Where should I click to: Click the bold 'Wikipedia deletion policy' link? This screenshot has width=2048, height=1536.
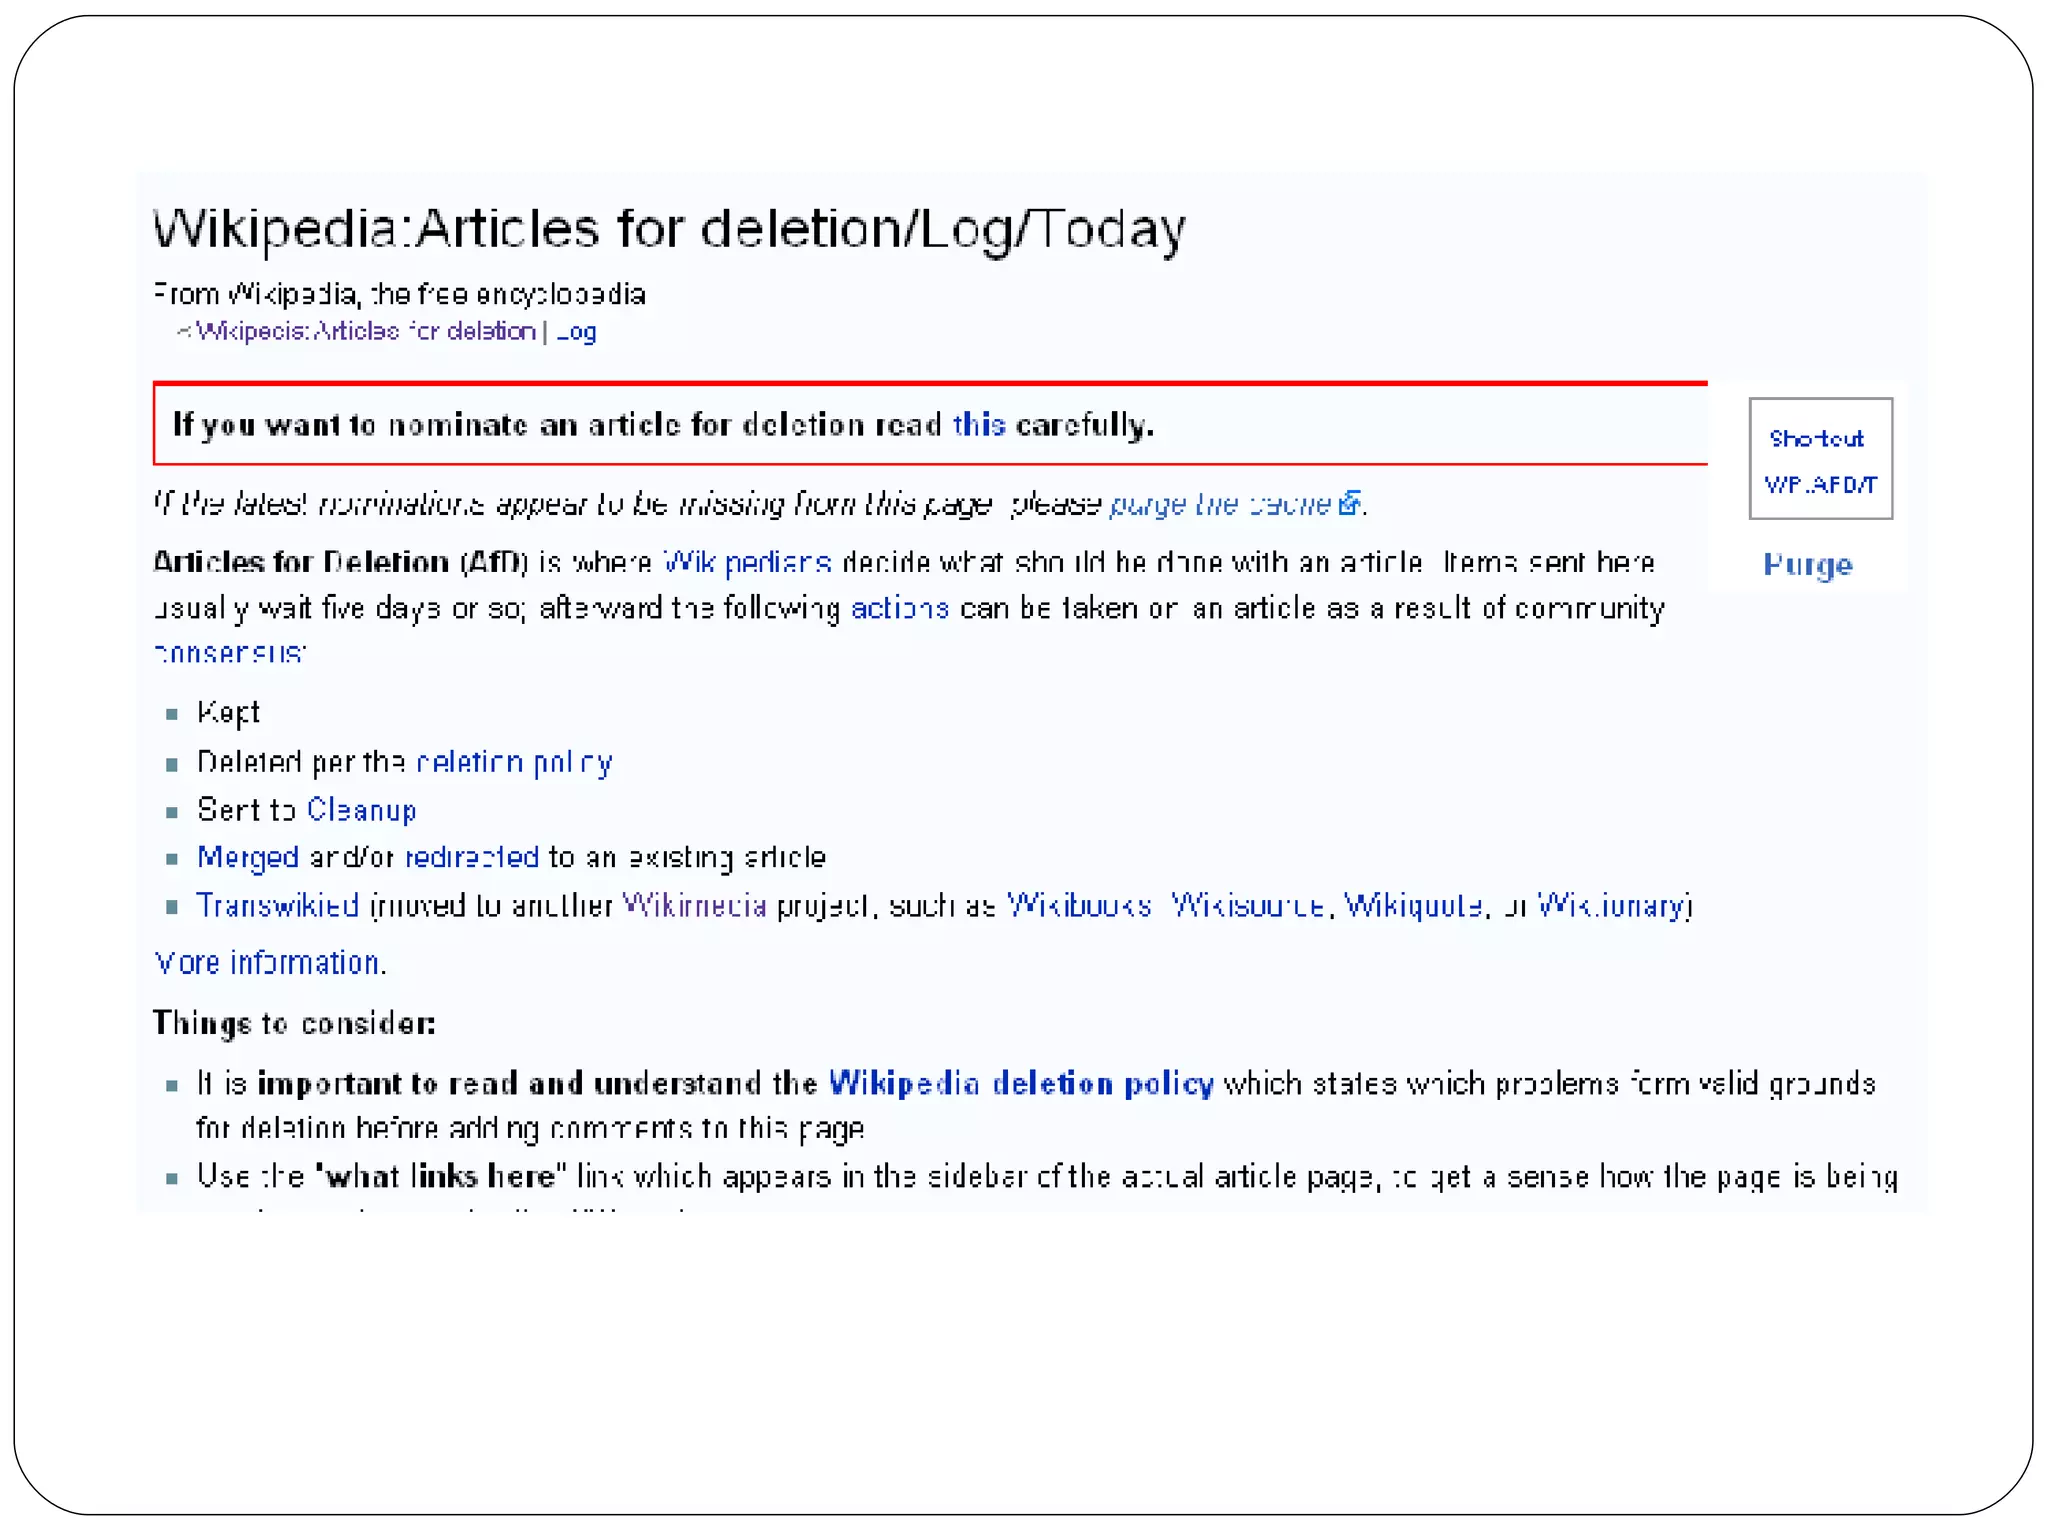point(1021,1083)
